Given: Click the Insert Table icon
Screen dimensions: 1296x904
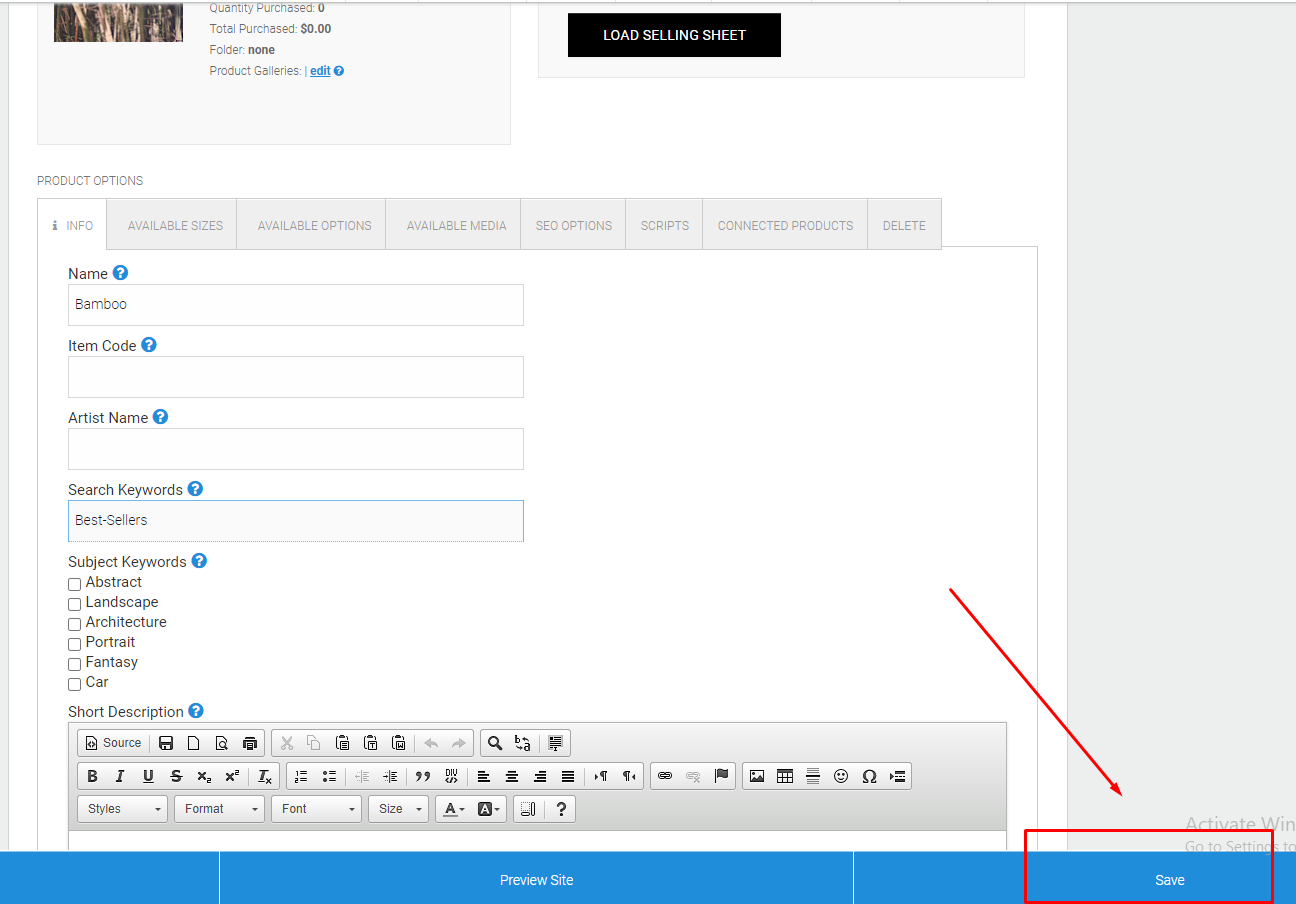Looking at the screenshot, I should point(785,776).
